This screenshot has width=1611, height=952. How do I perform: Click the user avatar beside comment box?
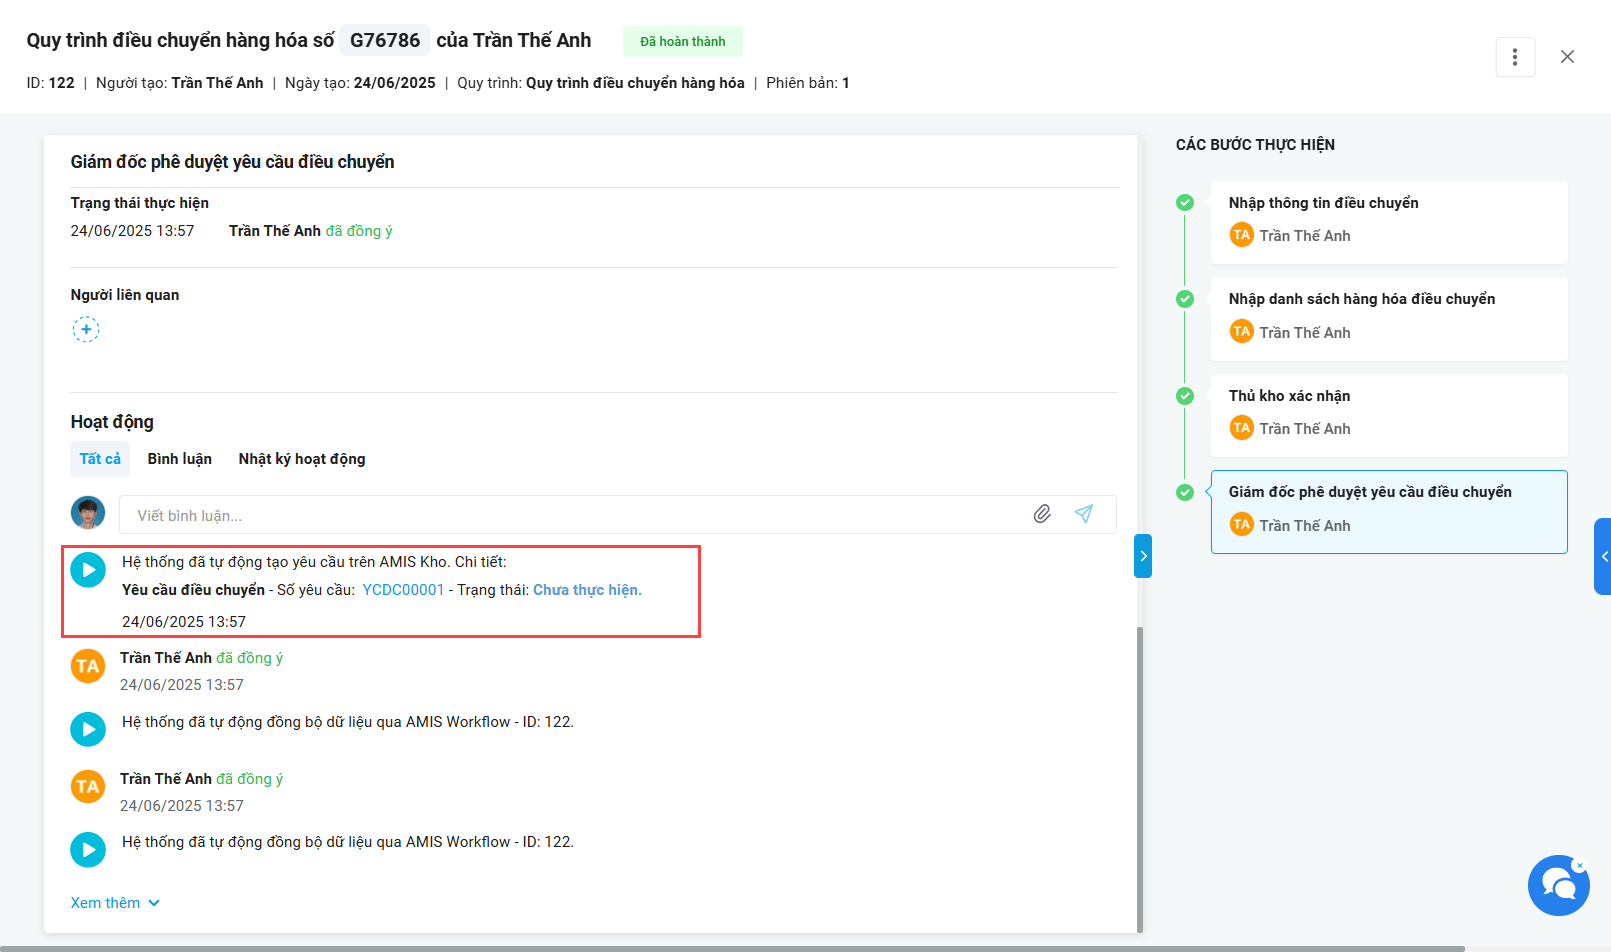click(88, 513)
